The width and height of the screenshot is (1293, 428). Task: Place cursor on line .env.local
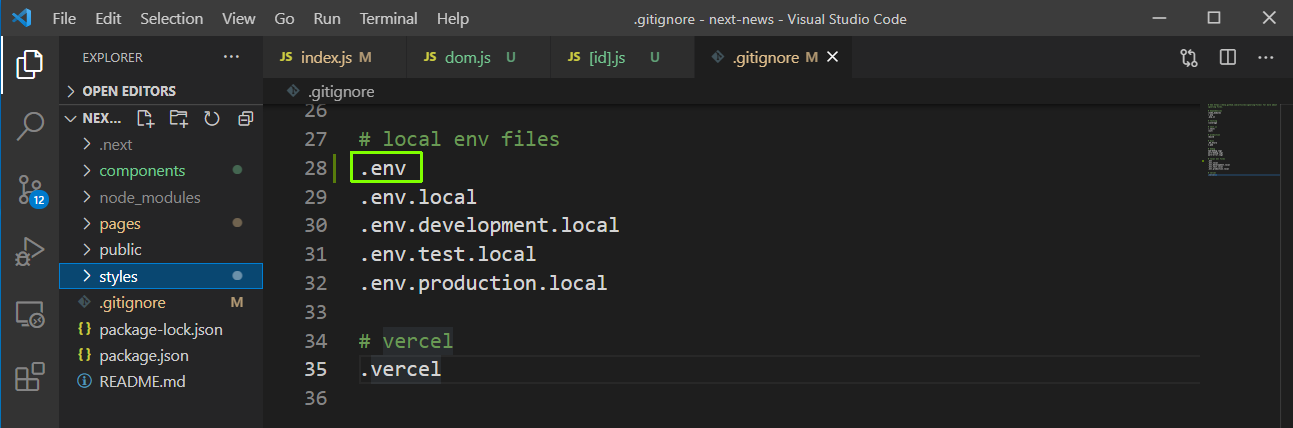(418, 197)
